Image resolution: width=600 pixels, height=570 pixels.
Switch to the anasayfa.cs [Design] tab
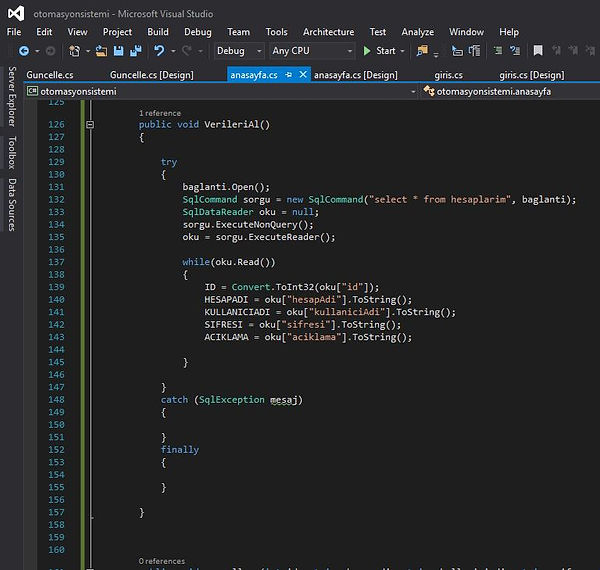click(x=355, y=75)
